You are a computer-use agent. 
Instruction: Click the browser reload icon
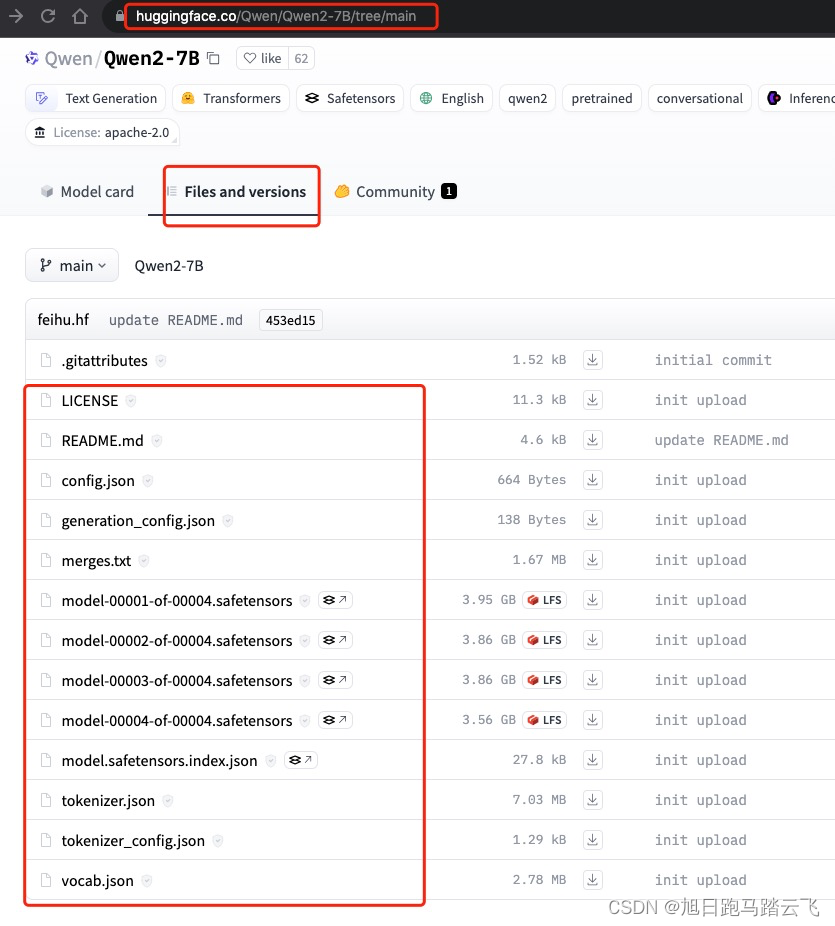[48, 16]
